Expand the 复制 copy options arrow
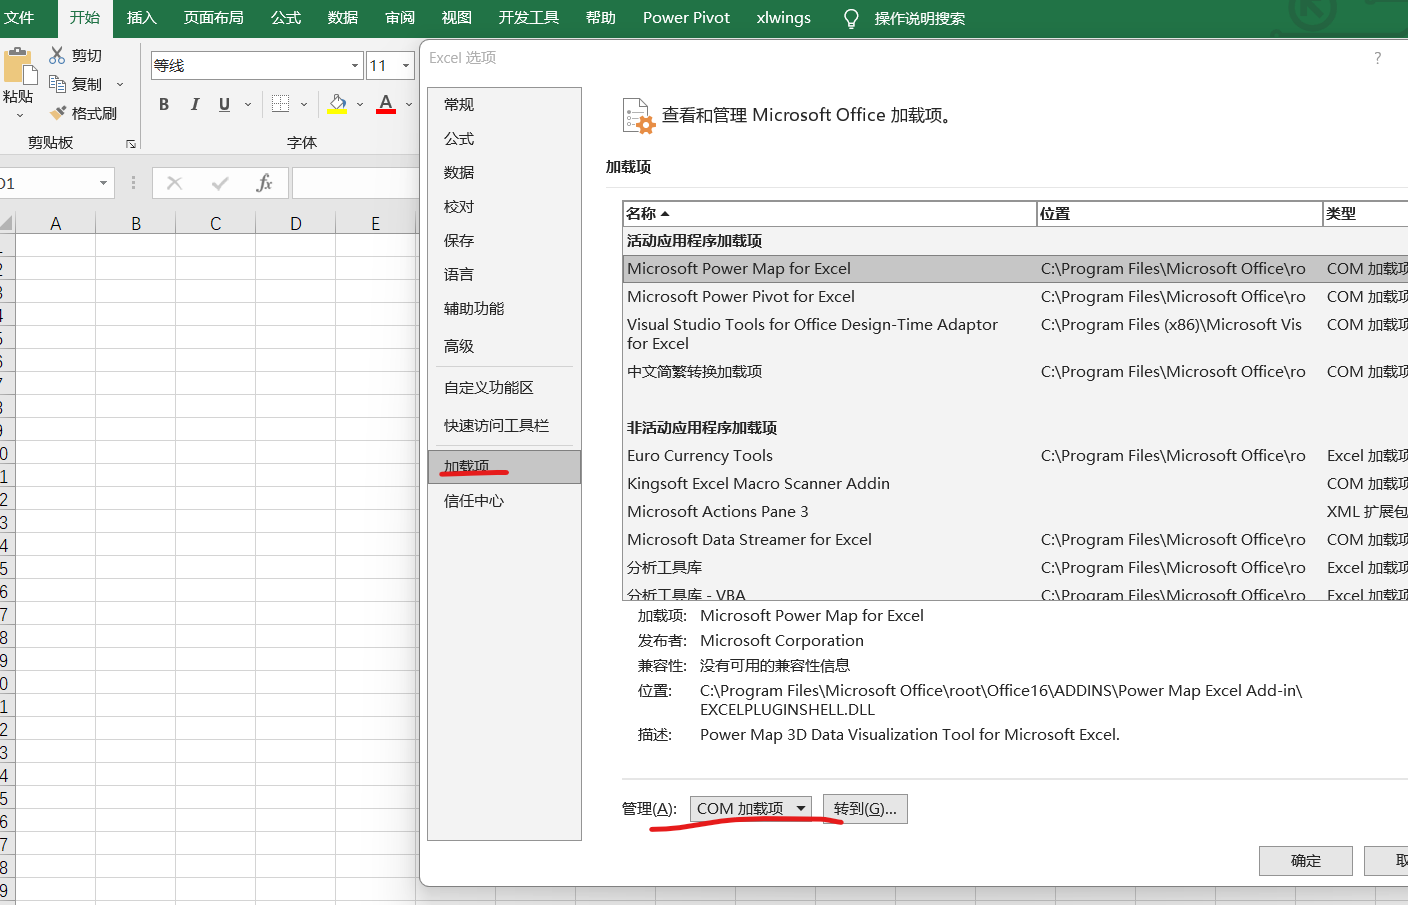This screenshot has height=905, width=1408. (120, 85)
